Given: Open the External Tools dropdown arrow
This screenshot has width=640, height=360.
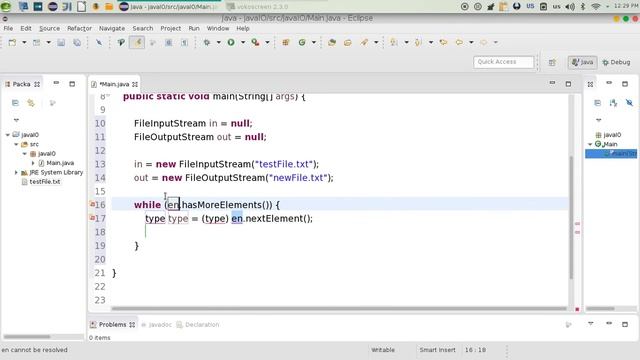Looking at the screenshot, I should click(267, 42).
